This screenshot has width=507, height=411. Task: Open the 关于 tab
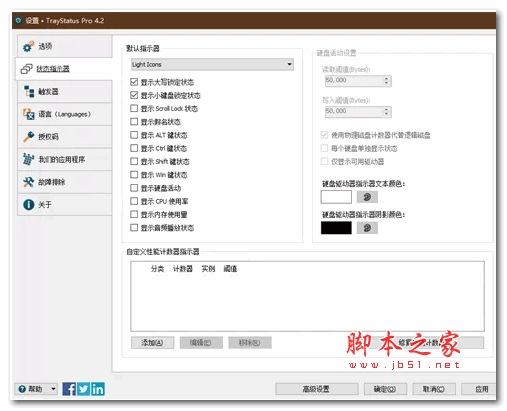(65, 204)
